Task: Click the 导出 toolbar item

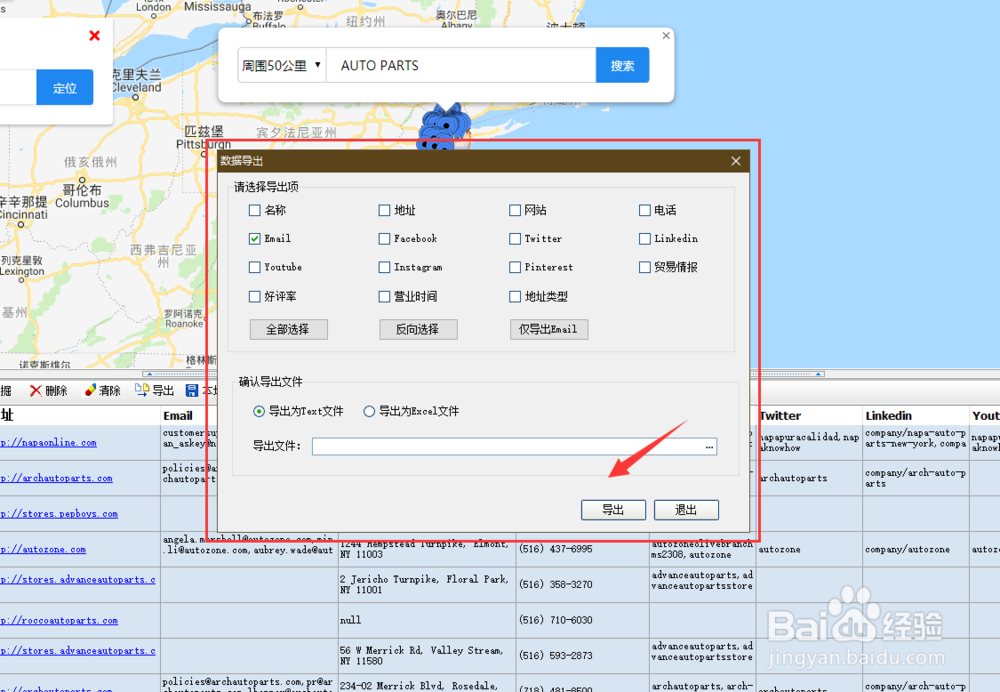Action: point(154,390)
